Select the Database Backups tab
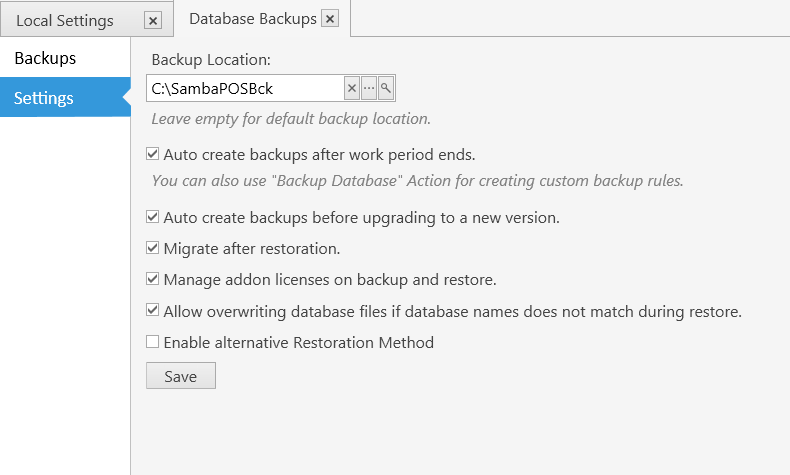The height and width of the screenshot is (475, 790). point(253,19)
